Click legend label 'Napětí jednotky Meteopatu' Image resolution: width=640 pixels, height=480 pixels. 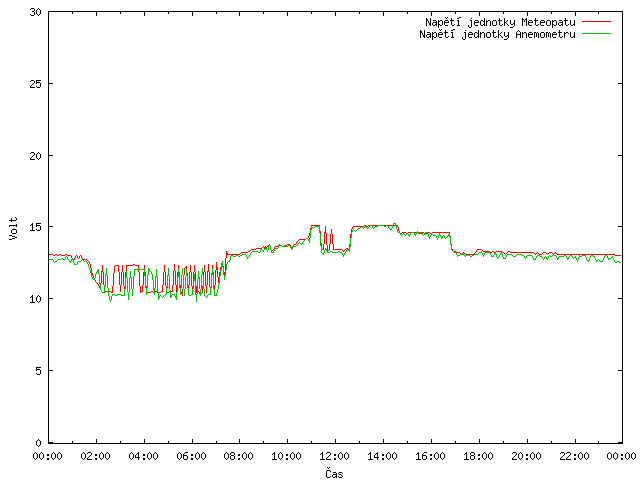[500, 22]
